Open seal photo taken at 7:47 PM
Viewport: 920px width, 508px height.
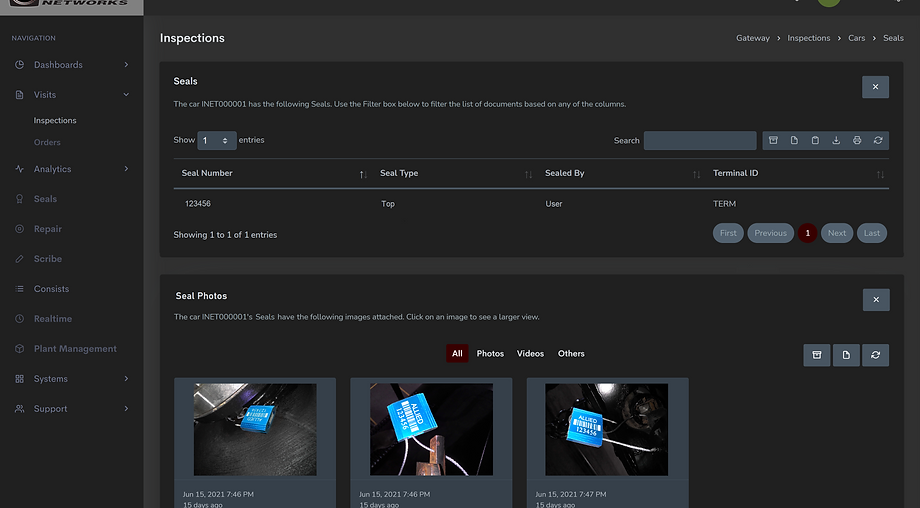(607, 429)
